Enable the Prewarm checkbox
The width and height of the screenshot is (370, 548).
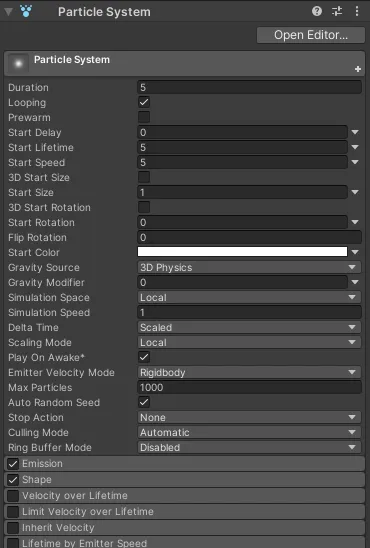click(x=144, y=117)
